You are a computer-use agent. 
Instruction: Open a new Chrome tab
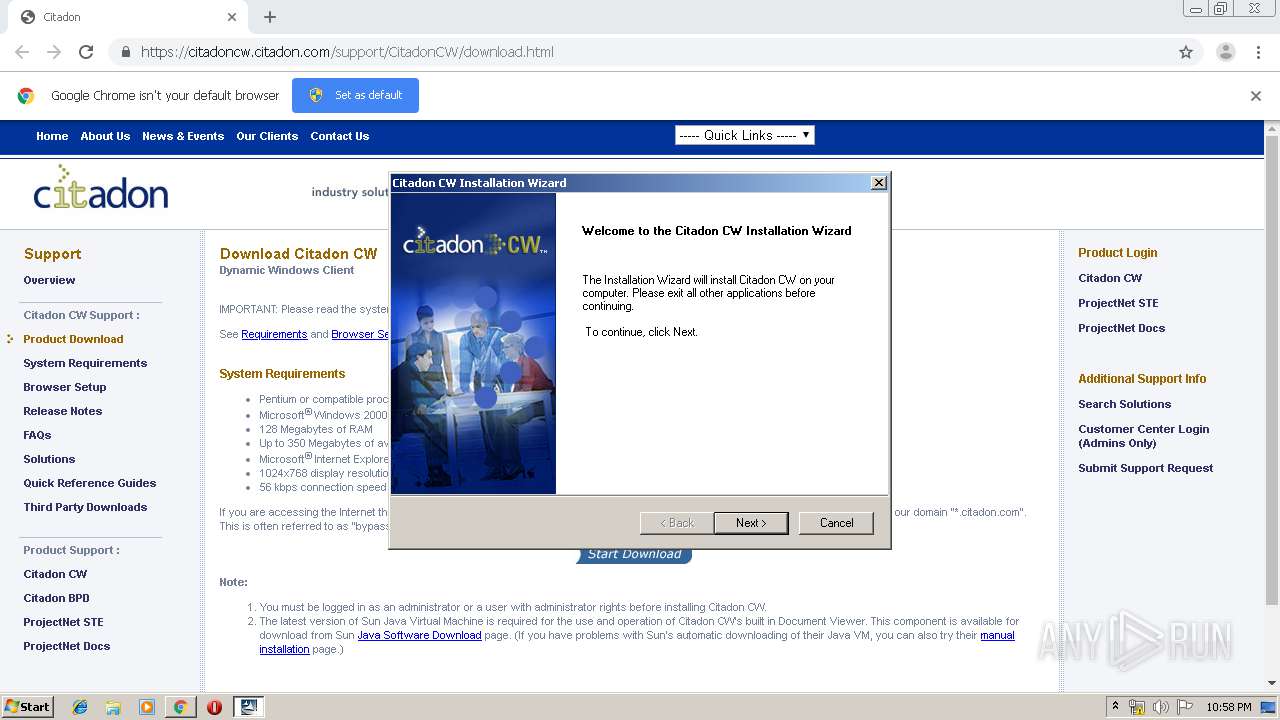coord(270,17)
